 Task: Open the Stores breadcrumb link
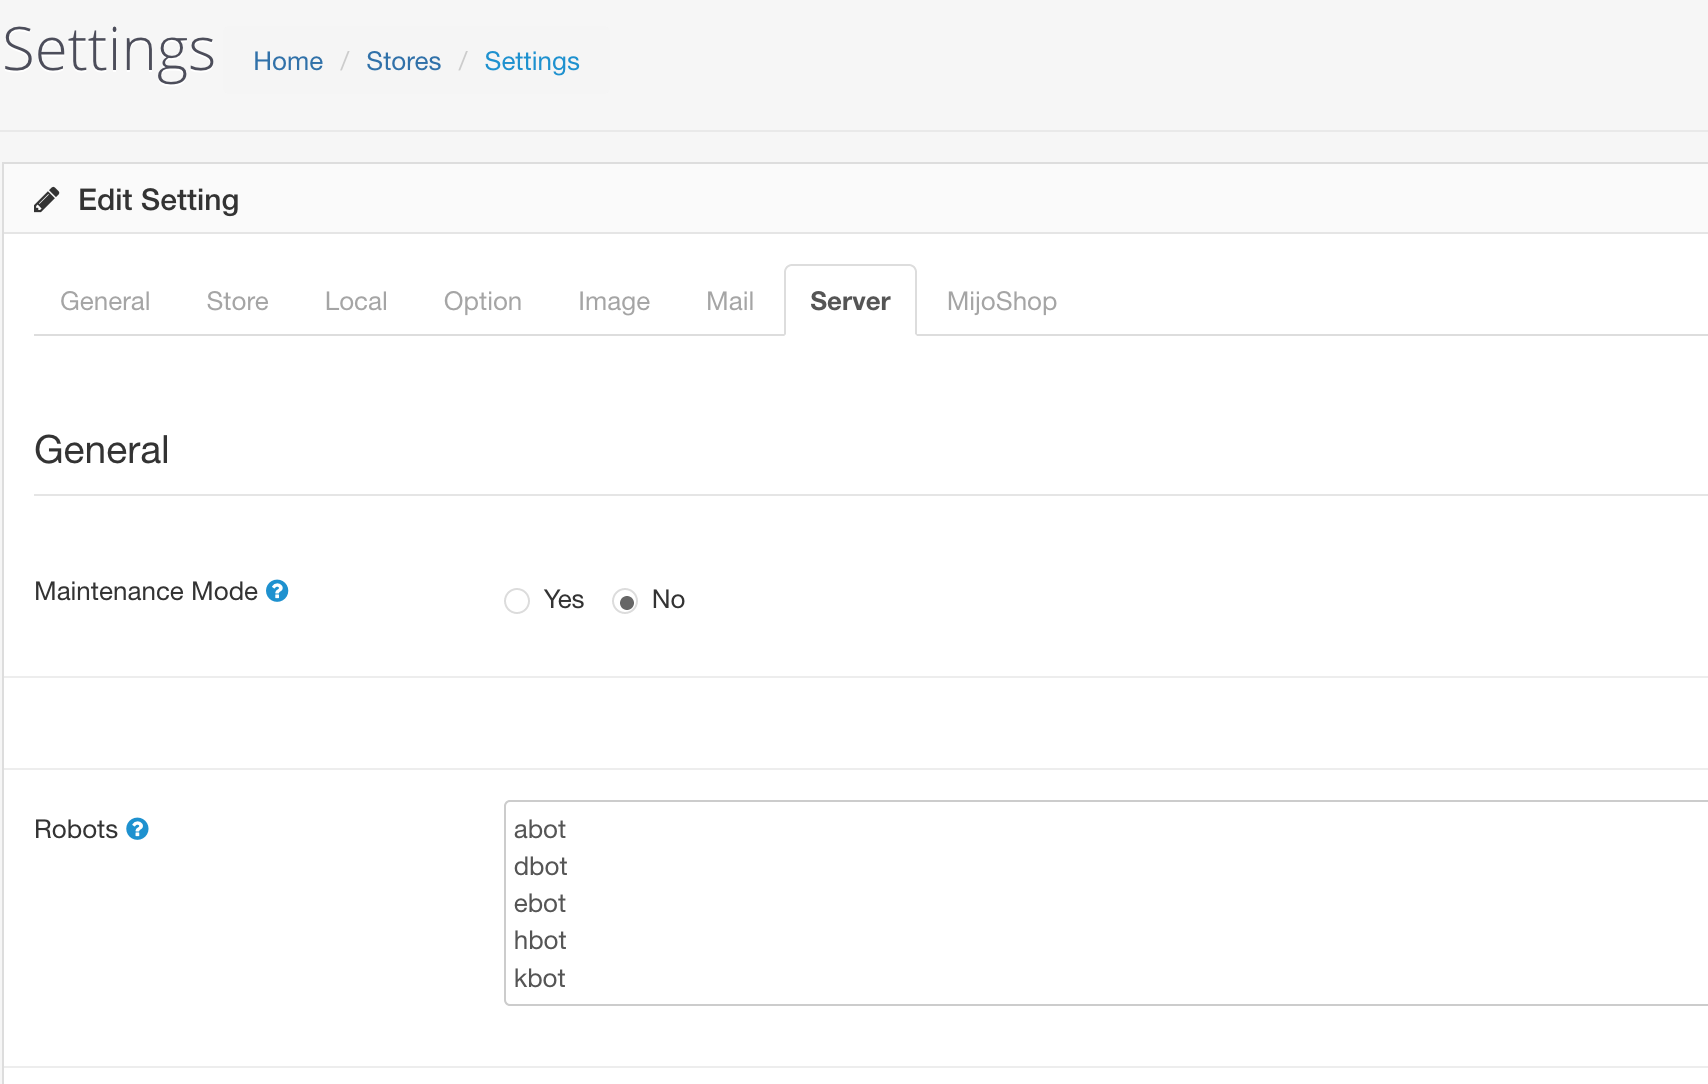[x=403, y=61]
